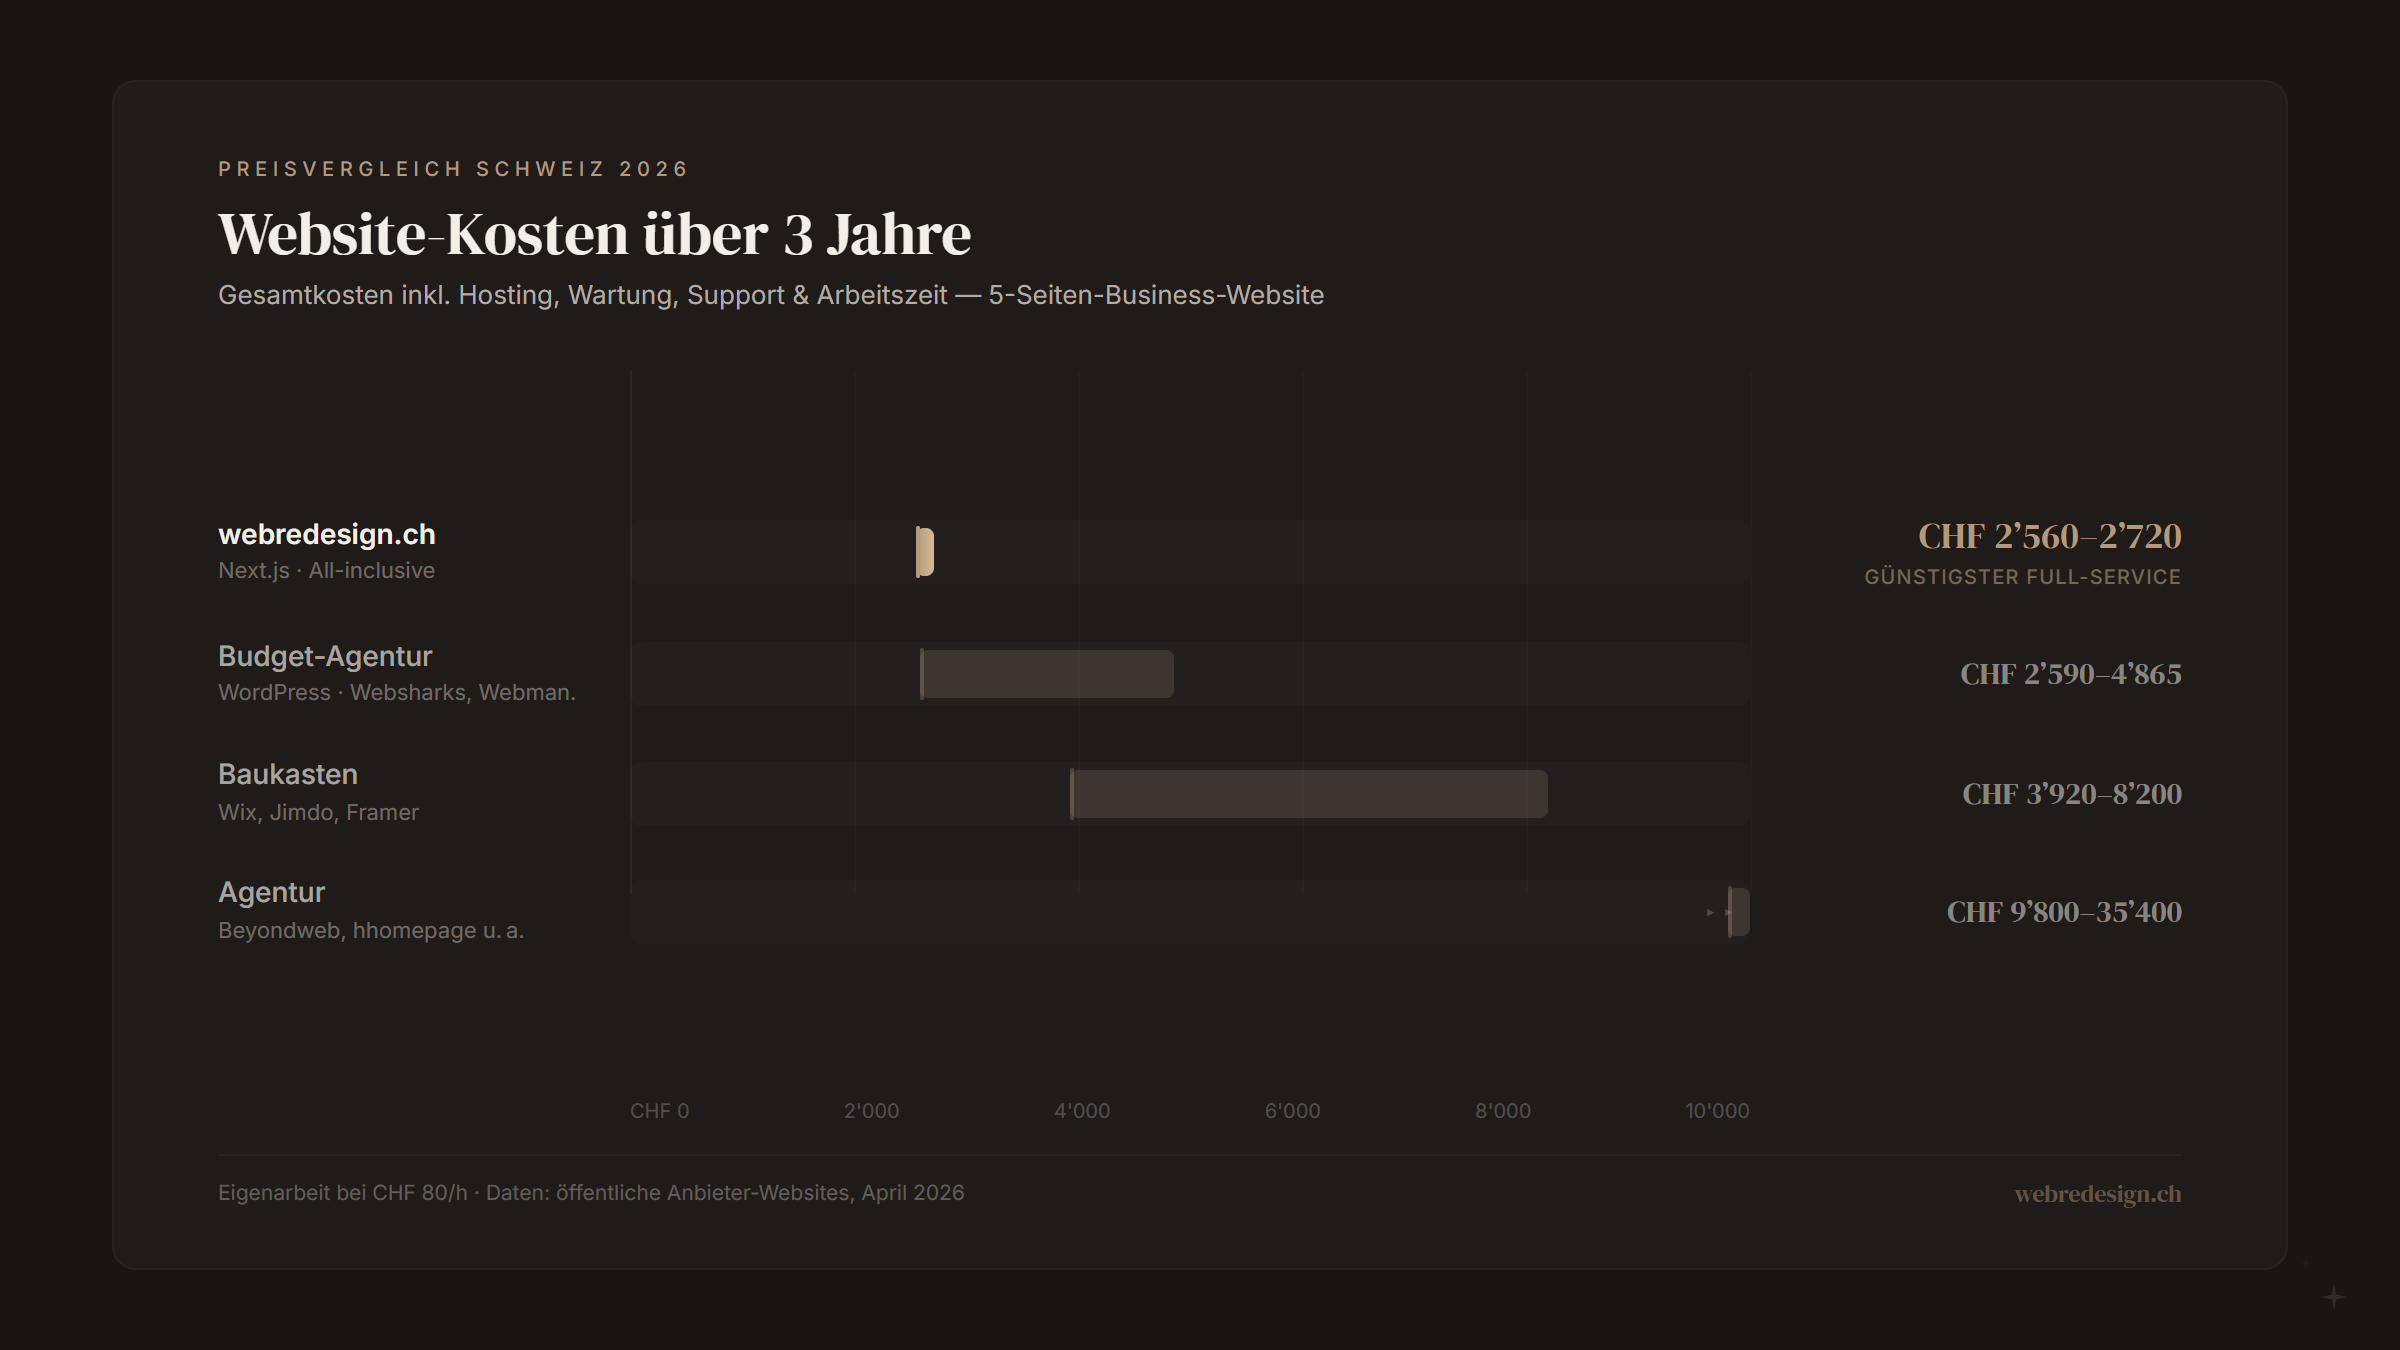Expand the Wix, Jimdo, Framer description
The width and height of the screenshot is (2400, 1350).
point(318,812)
